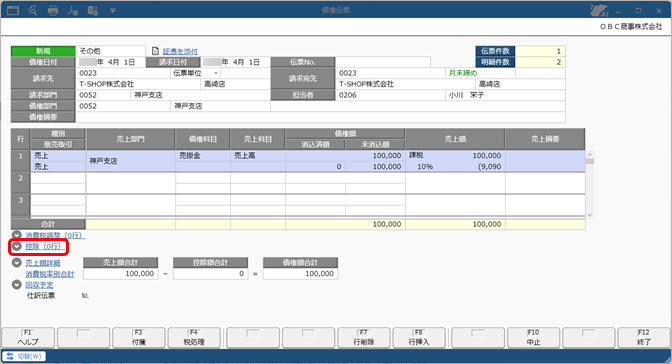Screen dimensions: 672x364
Task: Click the printer icon in the title bar
Action: (53, 10)
